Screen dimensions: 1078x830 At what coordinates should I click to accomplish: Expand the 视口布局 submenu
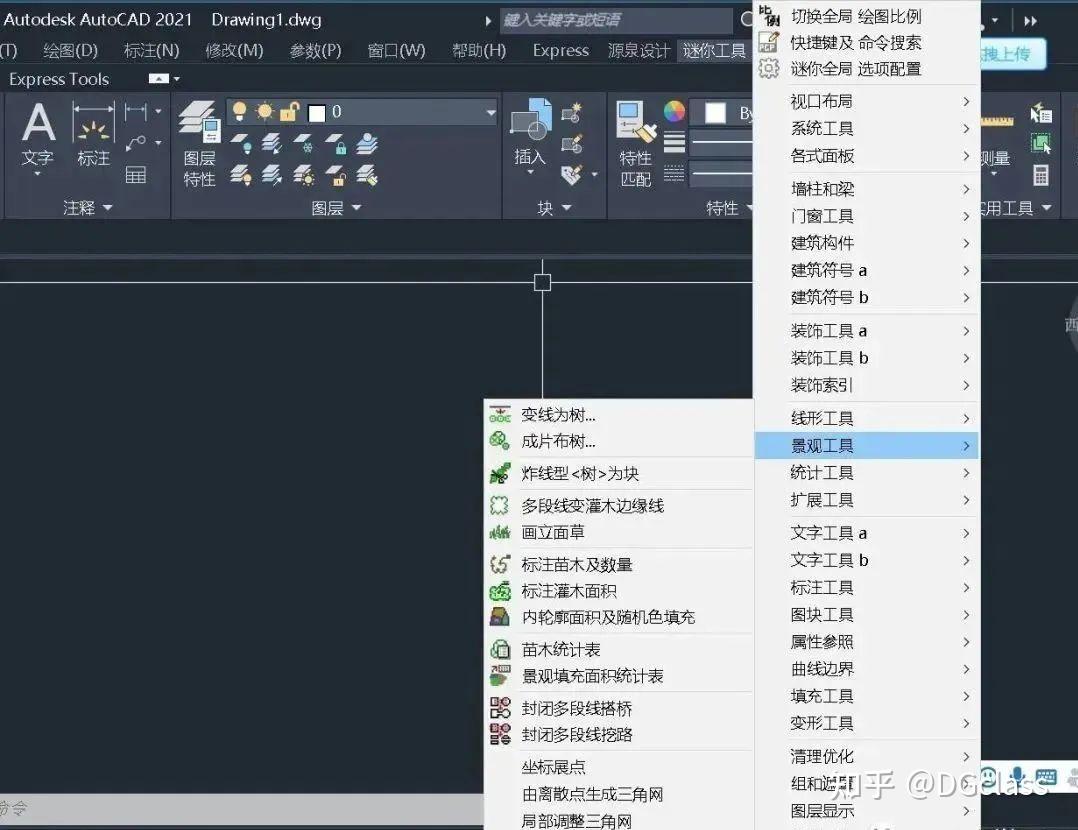866,101
